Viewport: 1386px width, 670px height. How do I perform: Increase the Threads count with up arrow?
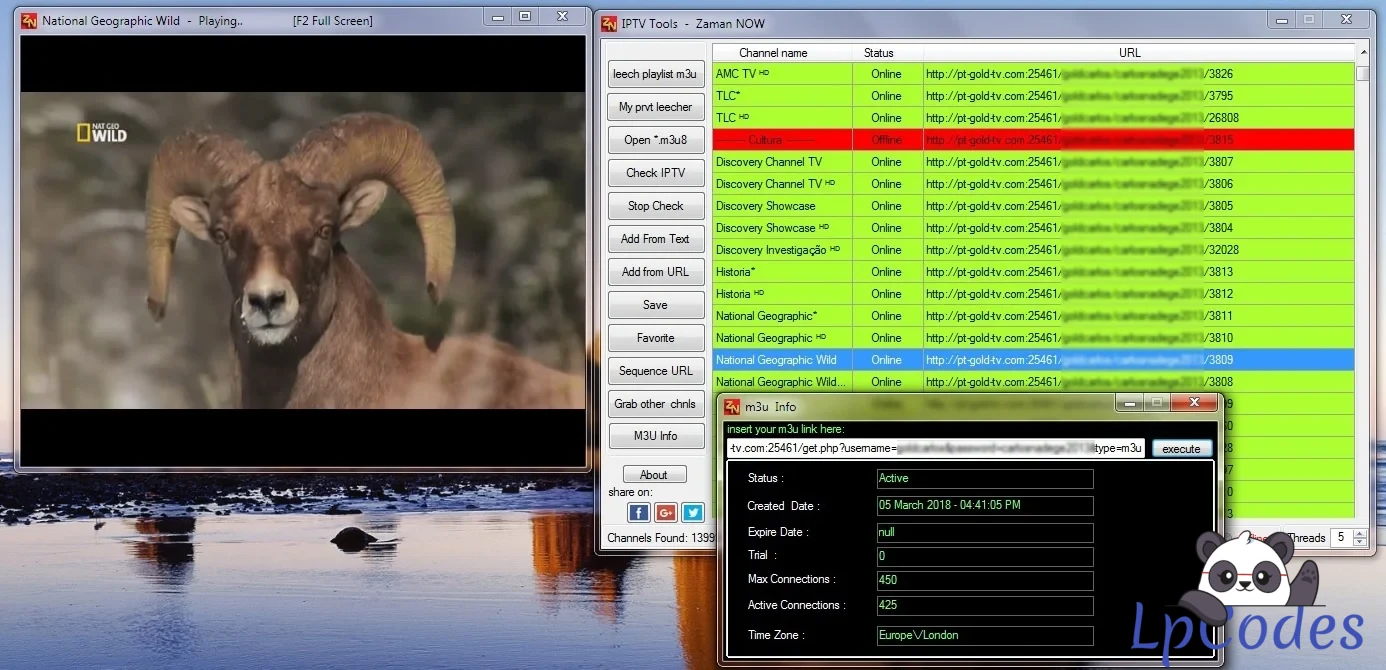[x=1359, y=533]
